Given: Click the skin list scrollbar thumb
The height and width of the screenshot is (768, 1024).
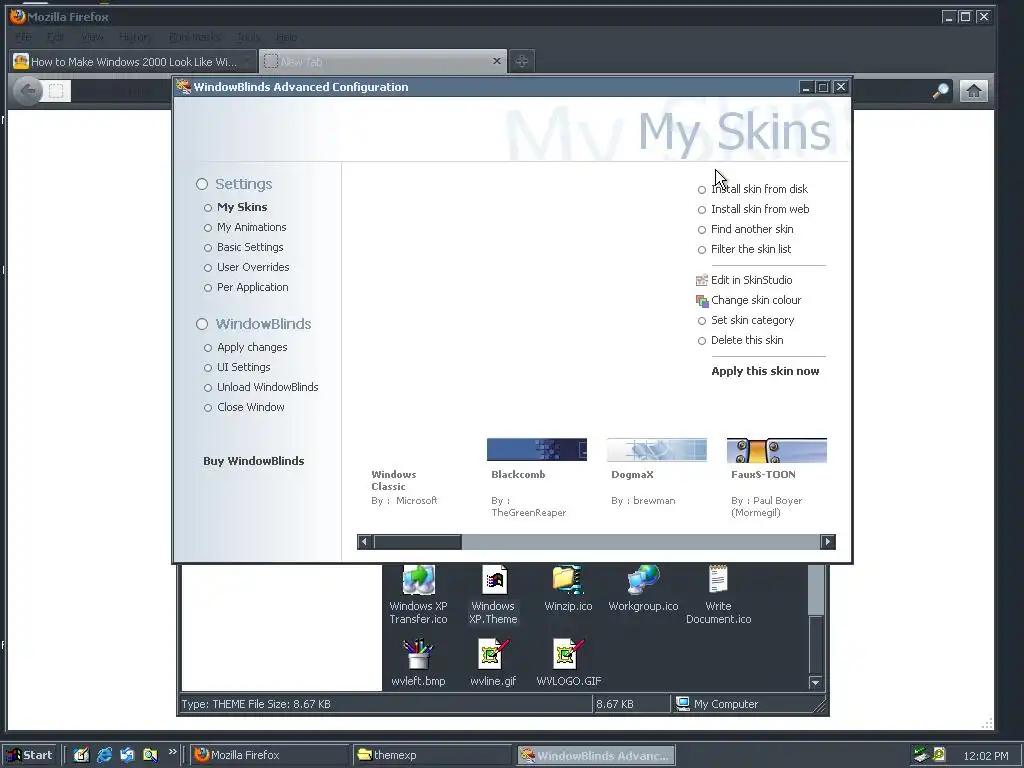Looking at the screenshot, I should (417, 541).
